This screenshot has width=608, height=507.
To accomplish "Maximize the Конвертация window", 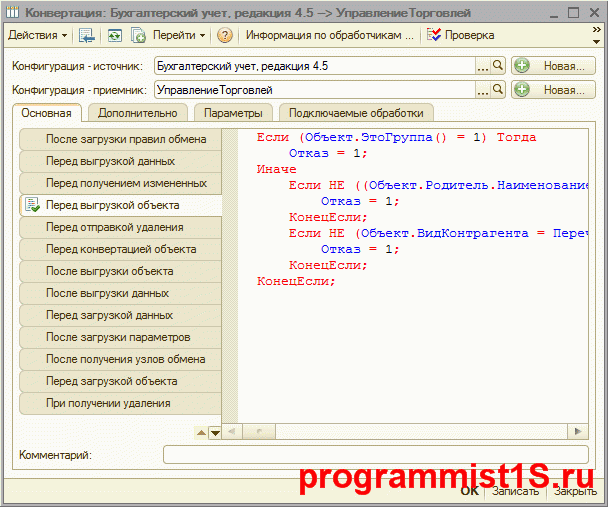I will [573, 13].
